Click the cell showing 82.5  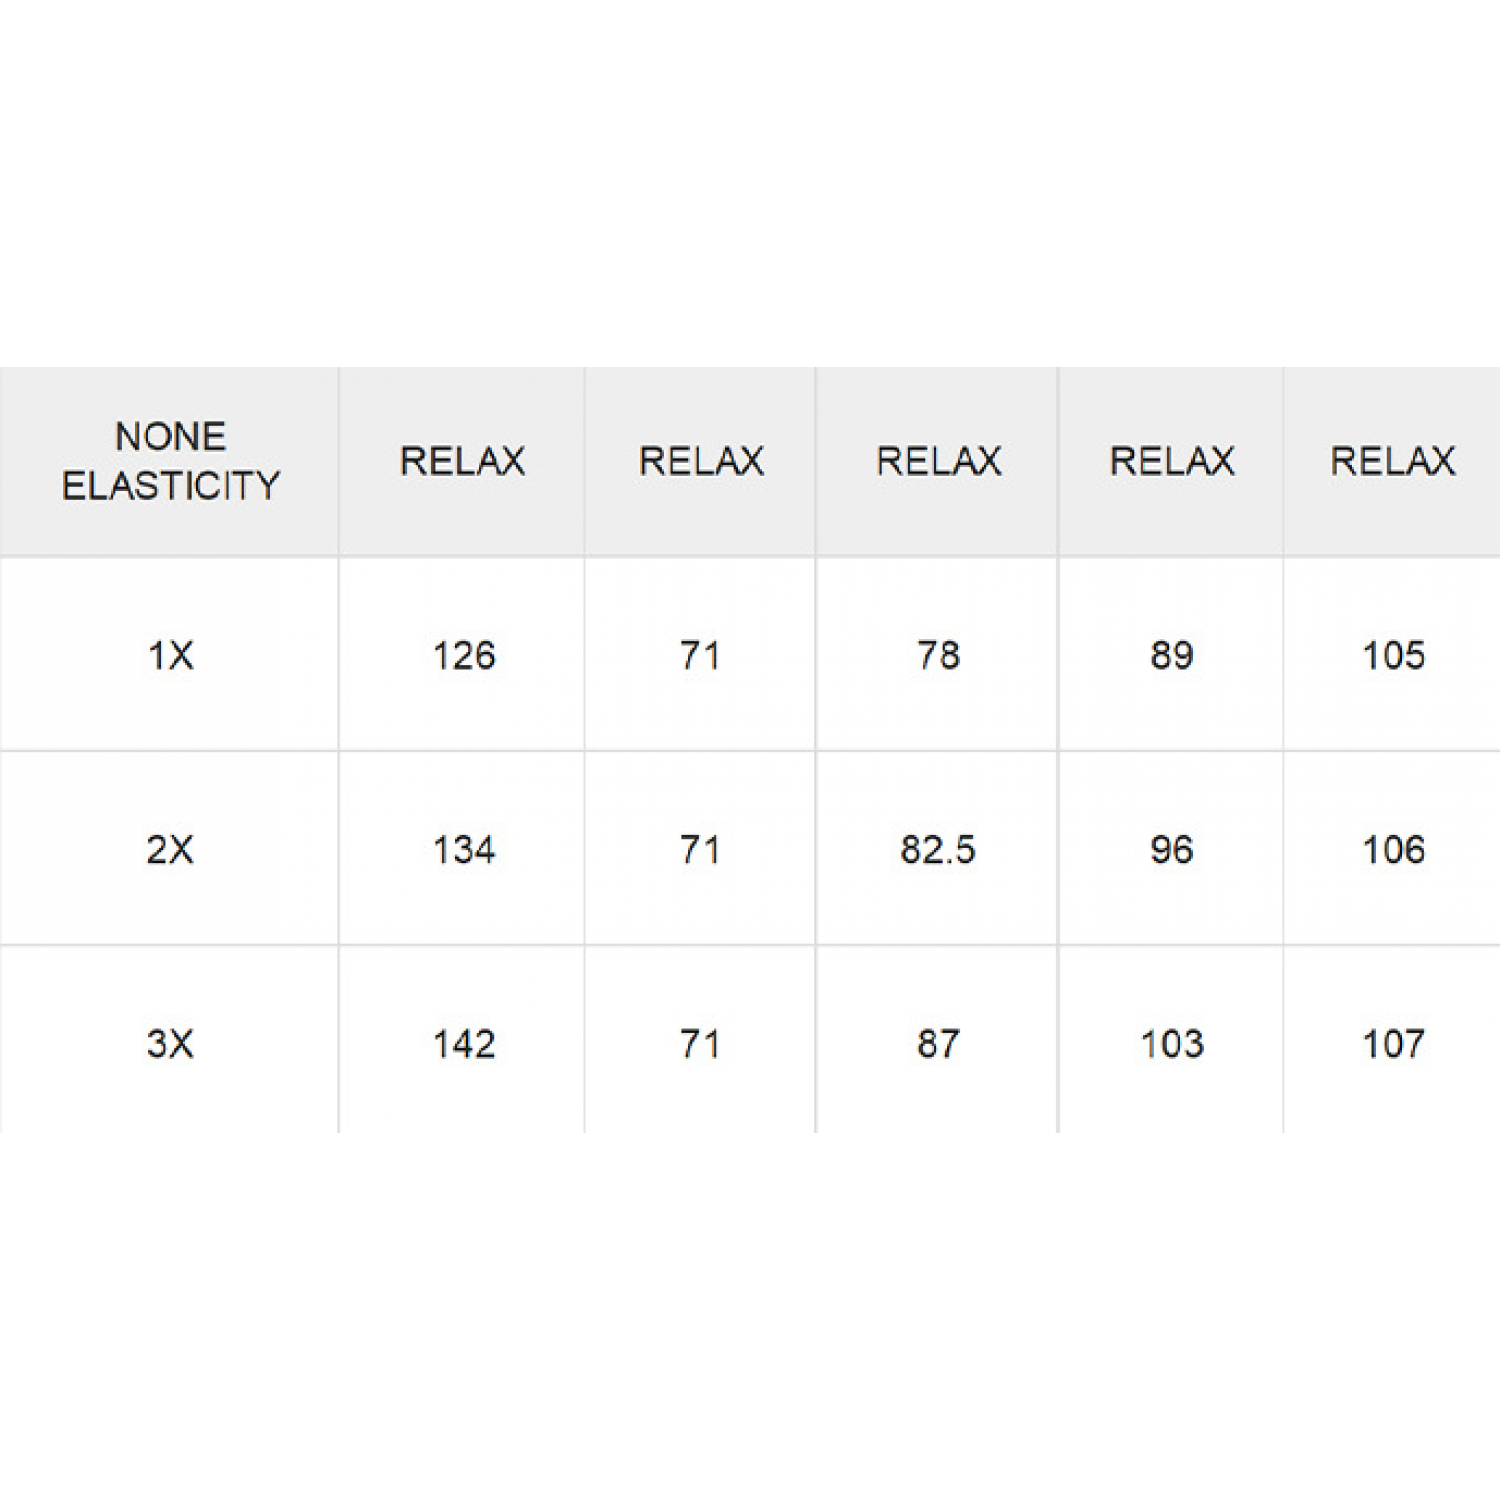click(x=938, y=850)
